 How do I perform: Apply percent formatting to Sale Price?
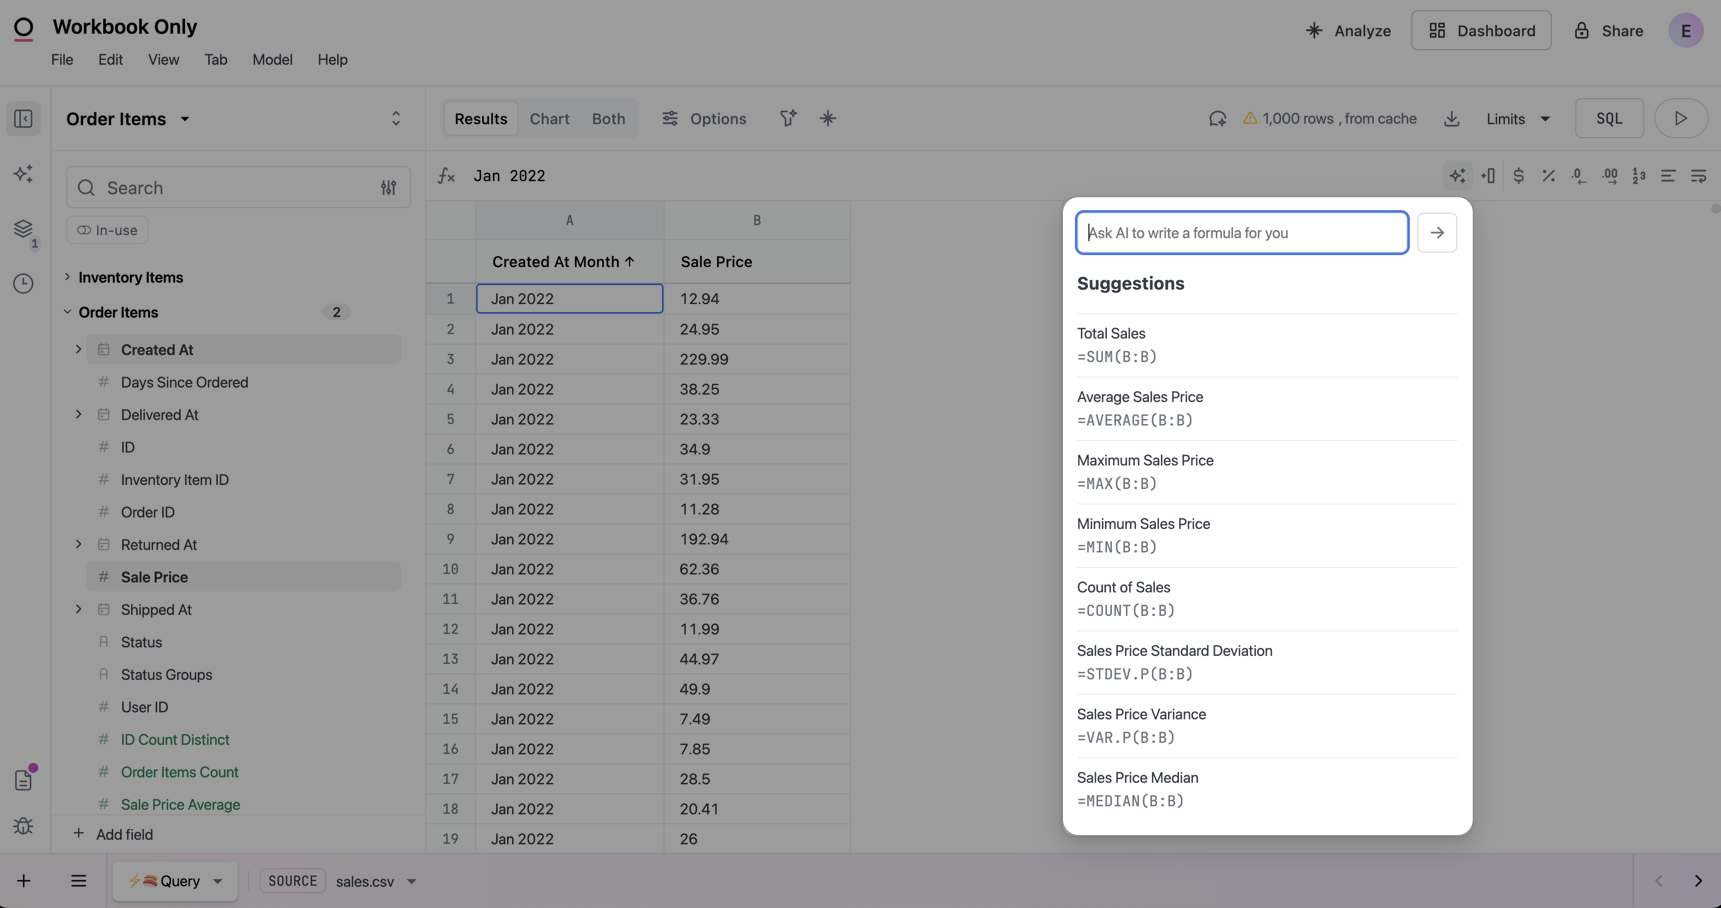(1549, 176)
